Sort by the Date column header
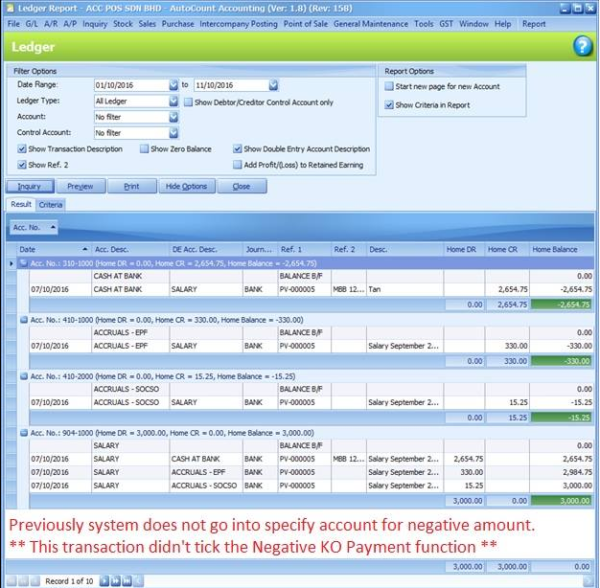Viewport: 600px width, 588px height. 54,249
